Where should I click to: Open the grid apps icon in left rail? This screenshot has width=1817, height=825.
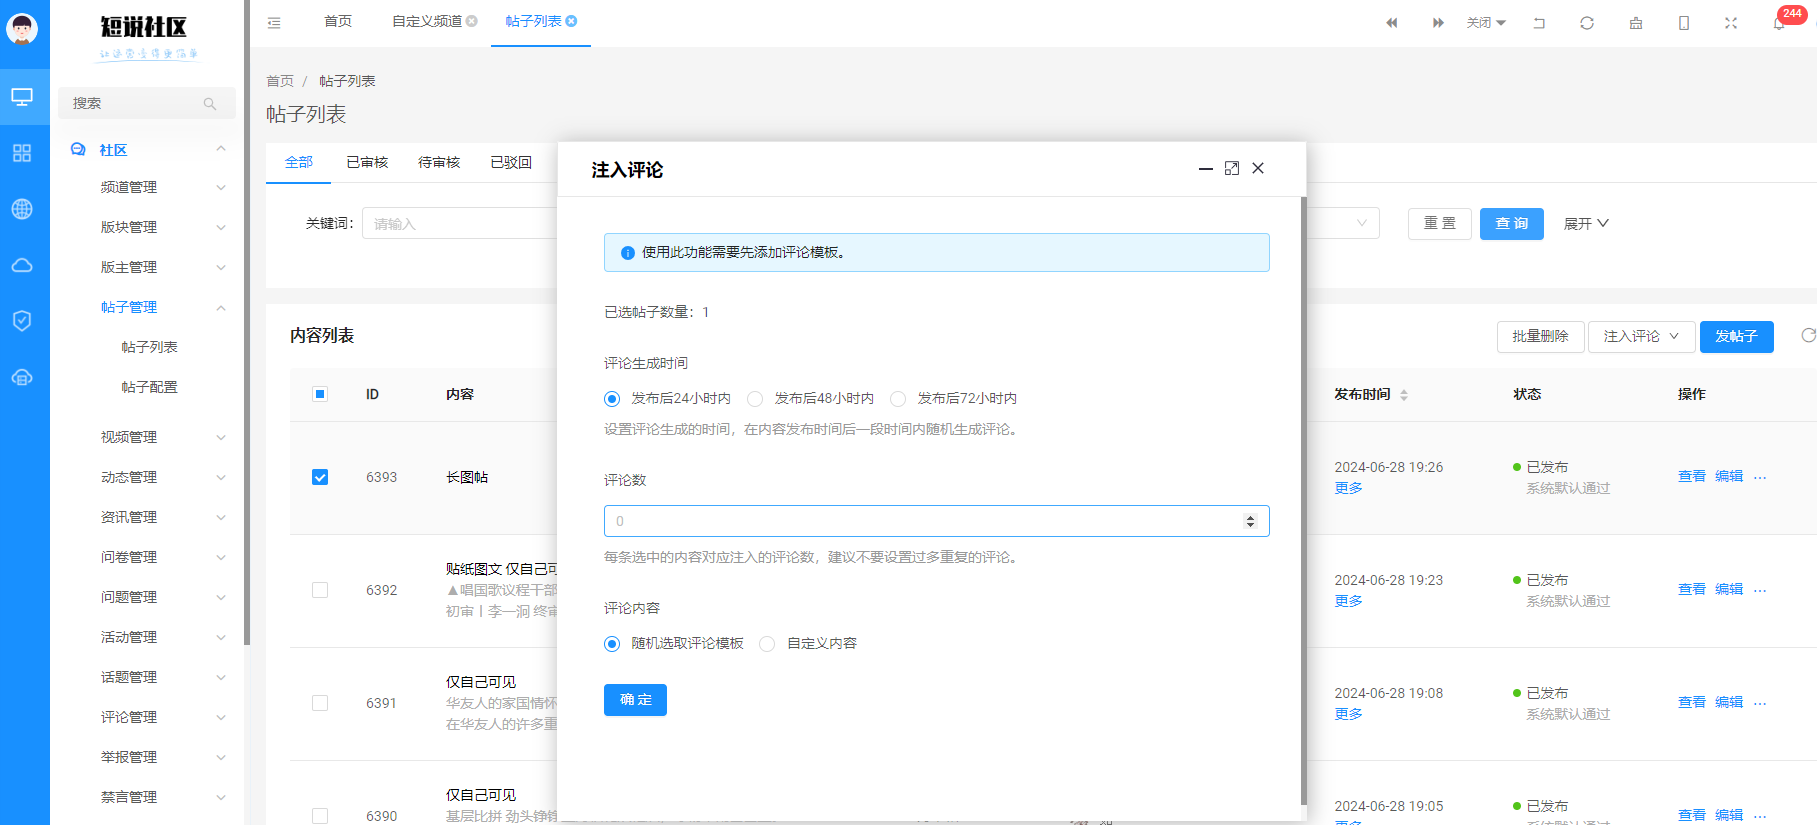(22, 153)
